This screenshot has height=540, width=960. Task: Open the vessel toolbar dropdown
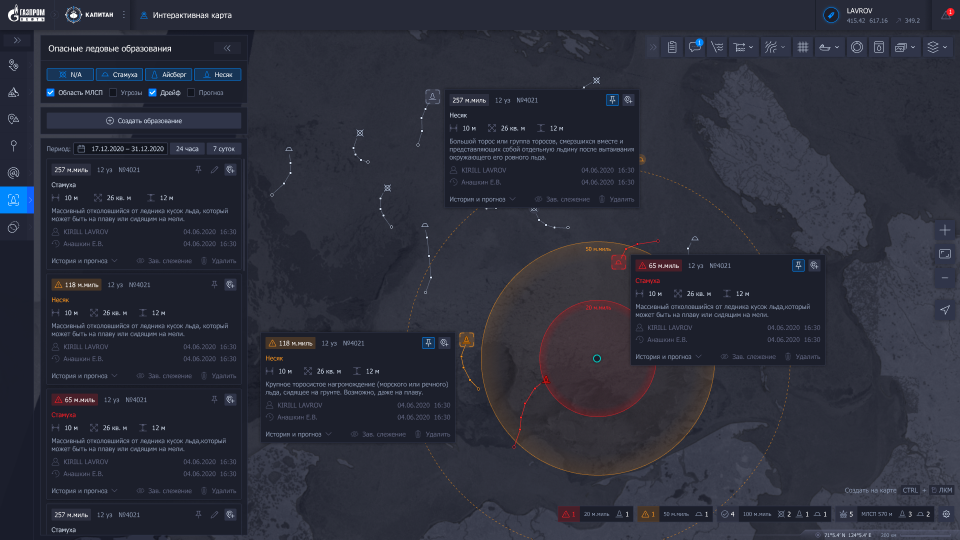coord(829,46)
